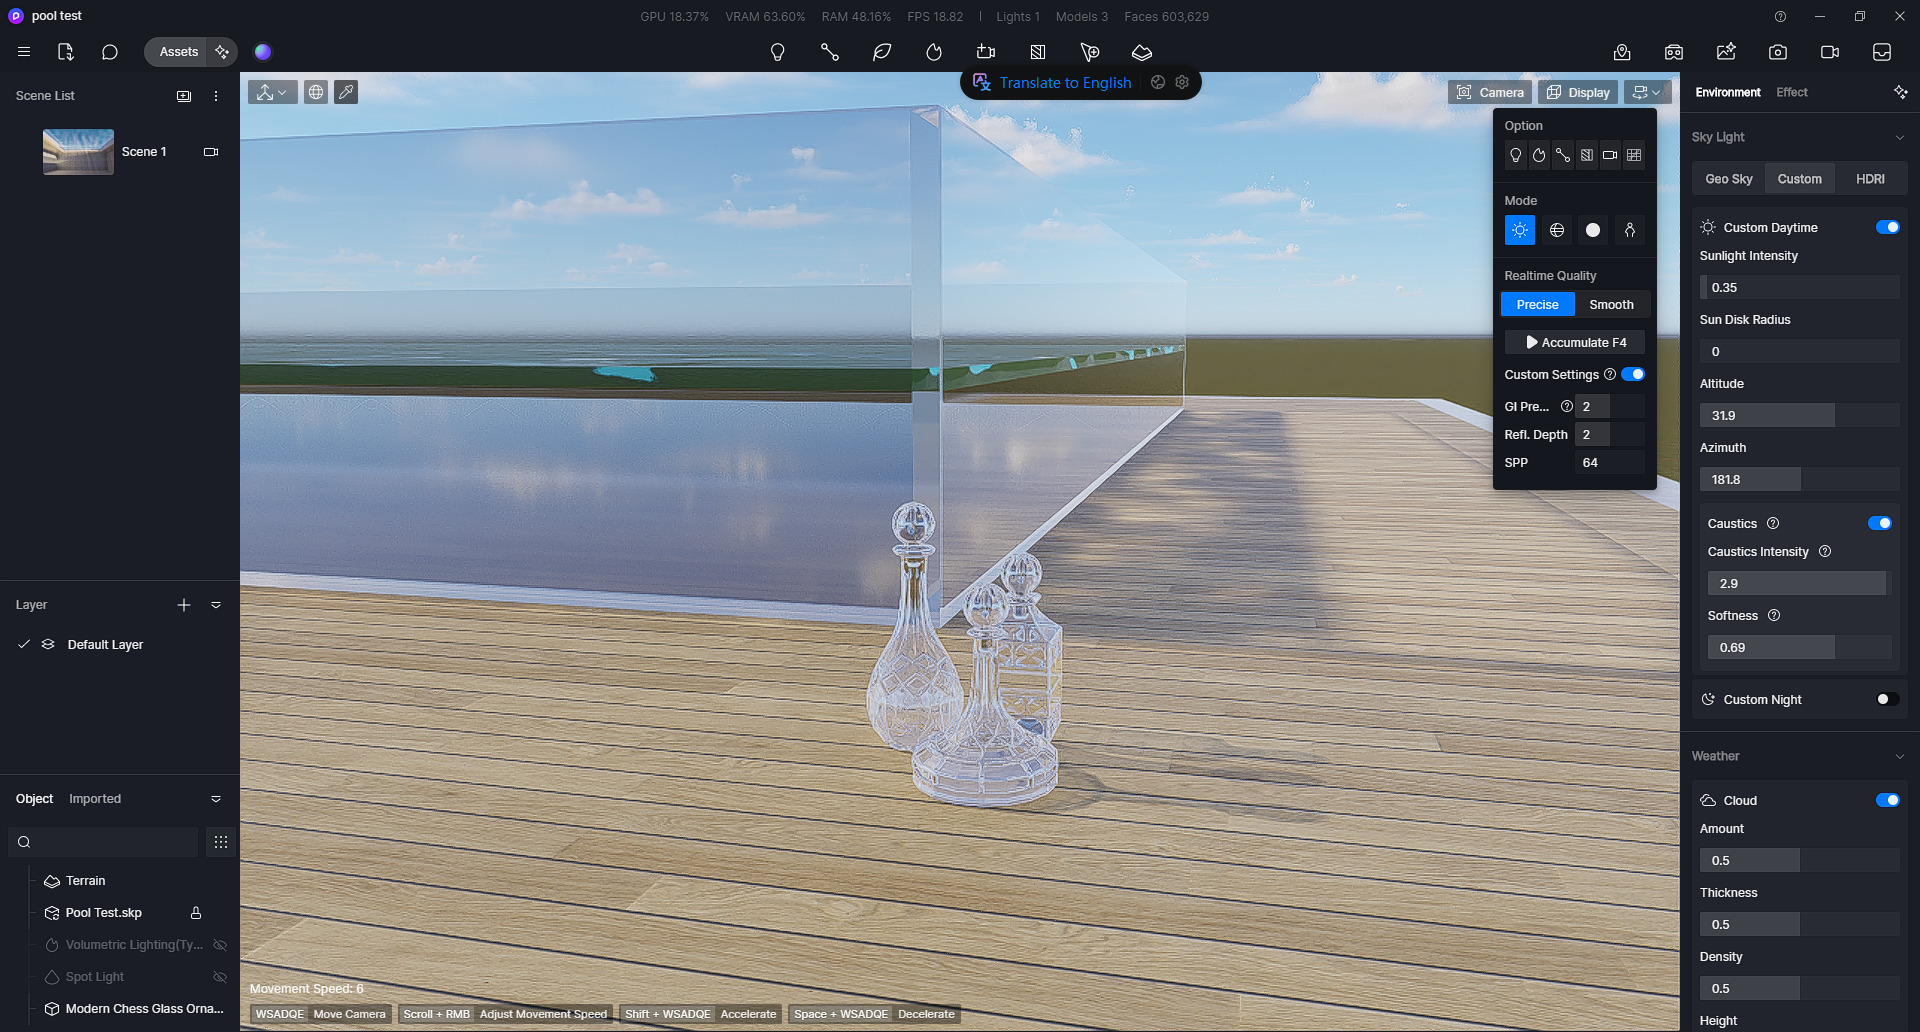Unlock the Pool Test.skp object
1920x1032 pixels.
(x=196, y=913)
